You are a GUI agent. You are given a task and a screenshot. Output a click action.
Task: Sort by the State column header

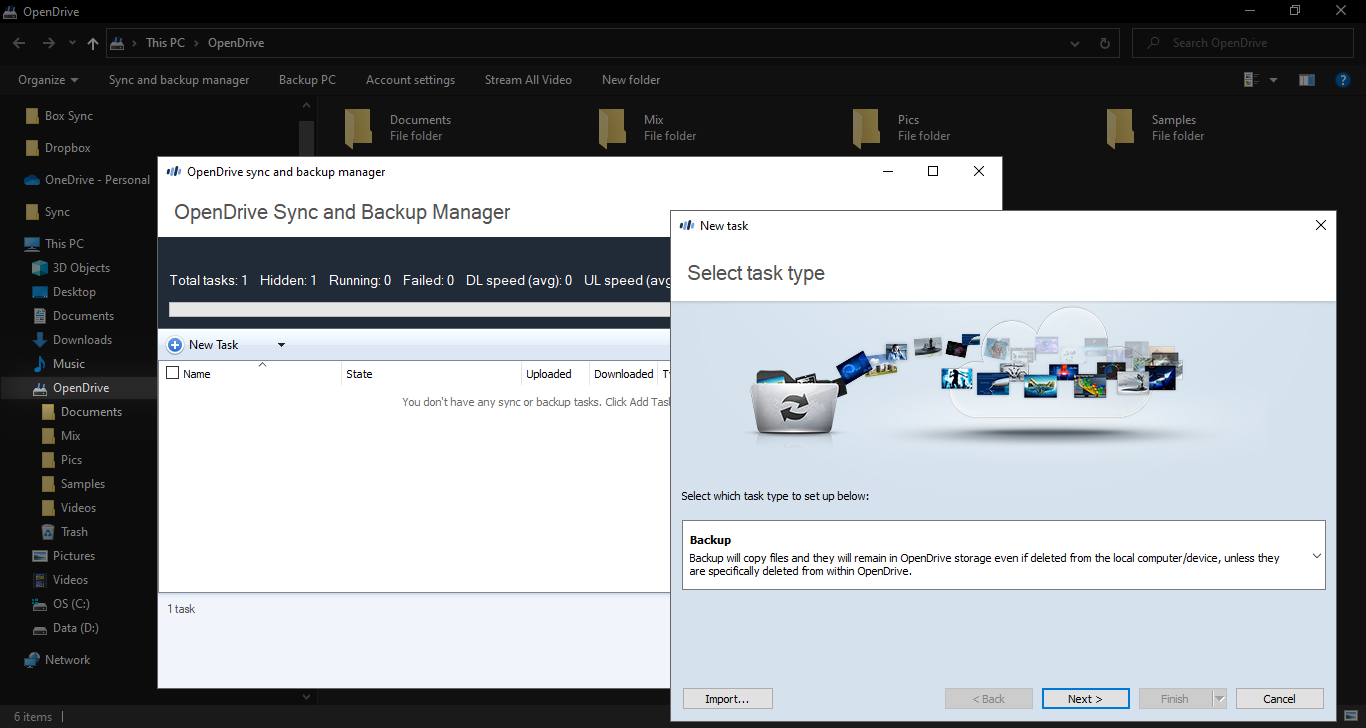(x=432, y=374)
